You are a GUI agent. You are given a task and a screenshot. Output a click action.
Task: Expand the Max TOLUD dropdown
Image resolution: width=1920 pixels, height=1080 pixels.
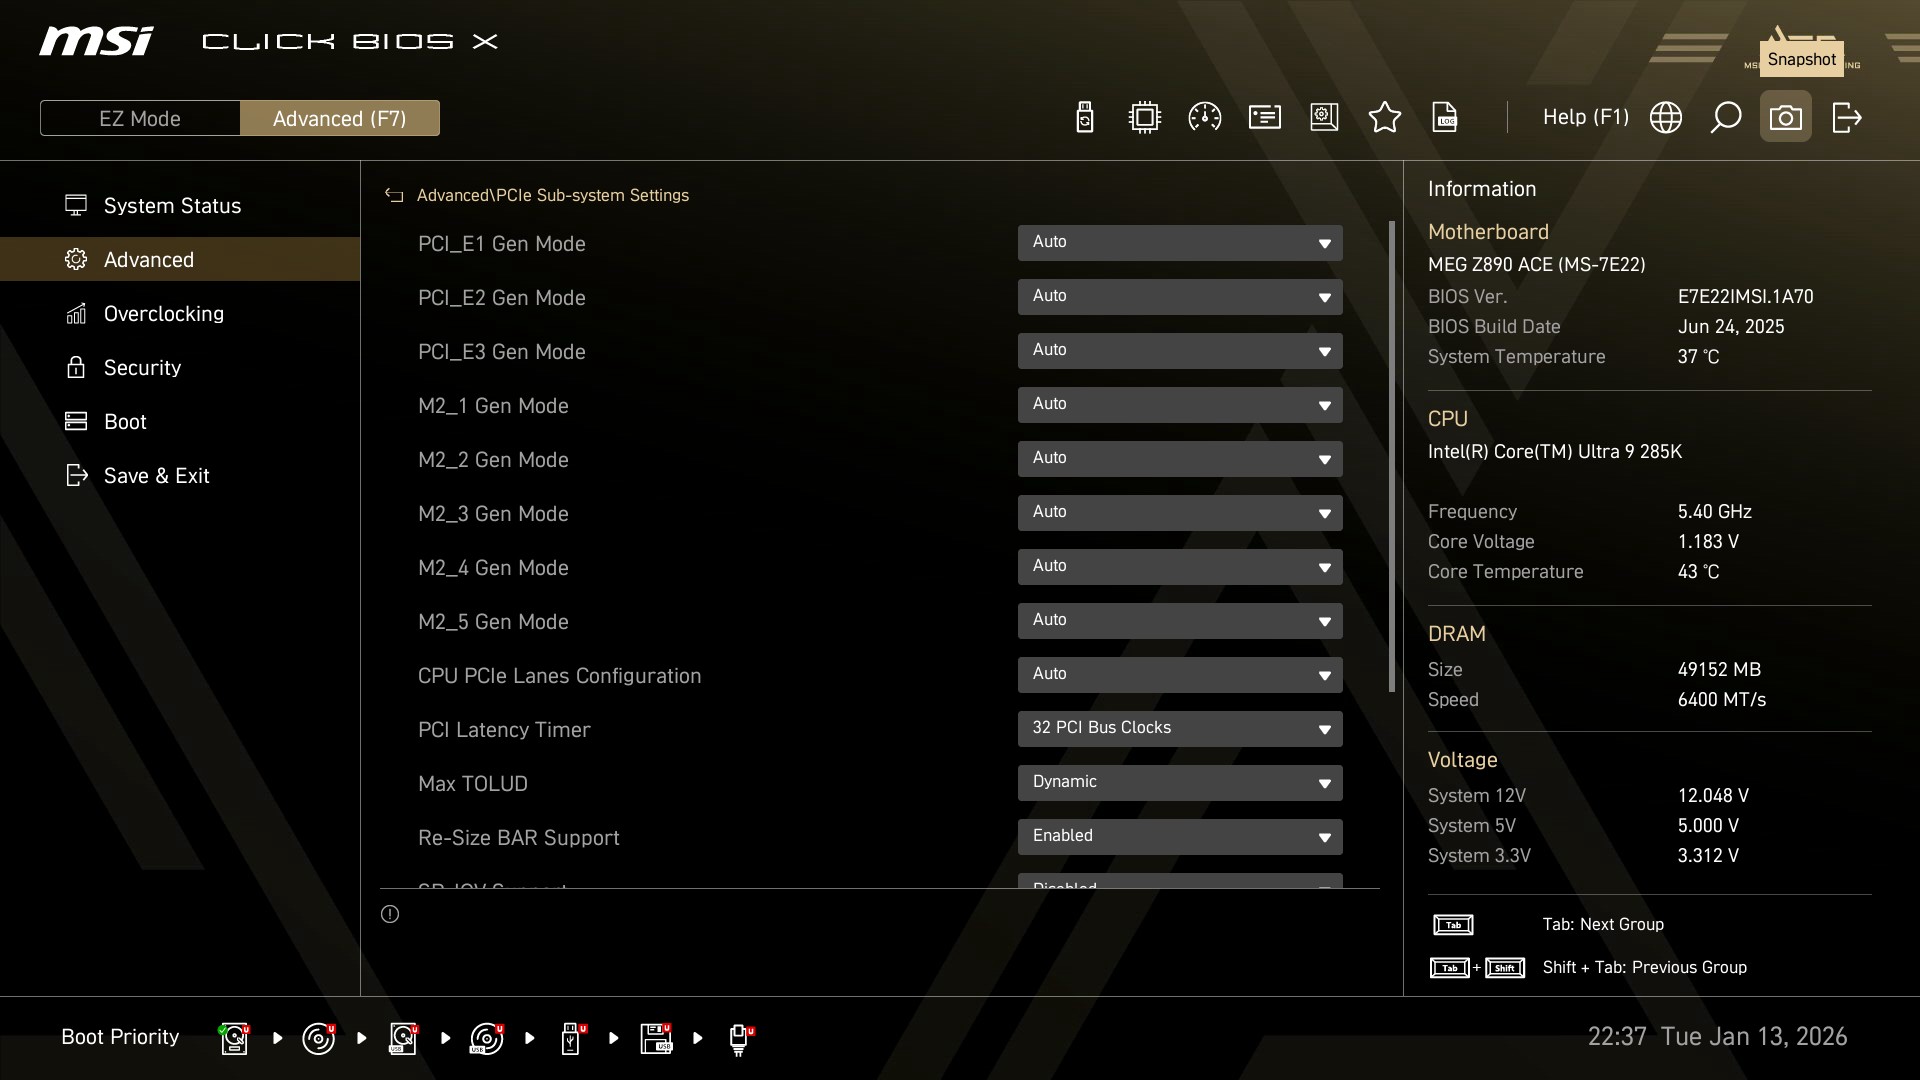[x=1179, y=783]
